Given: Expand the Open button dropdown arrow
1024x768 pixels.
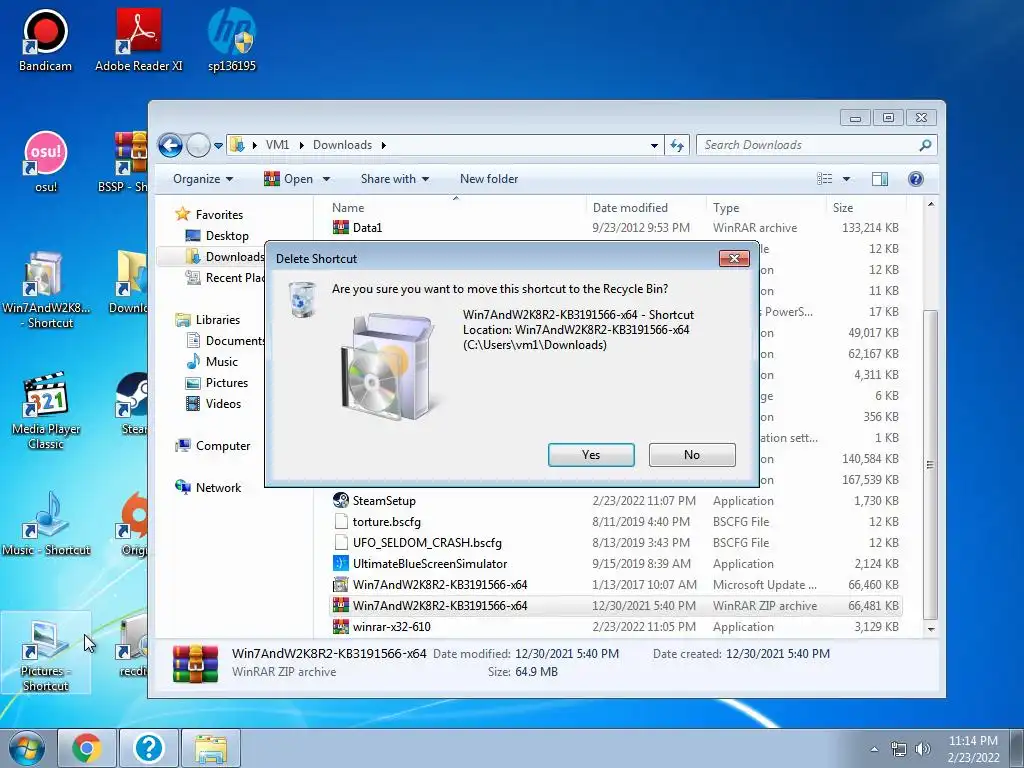Looking at the screenshot, I should click(x=326, y=179).
